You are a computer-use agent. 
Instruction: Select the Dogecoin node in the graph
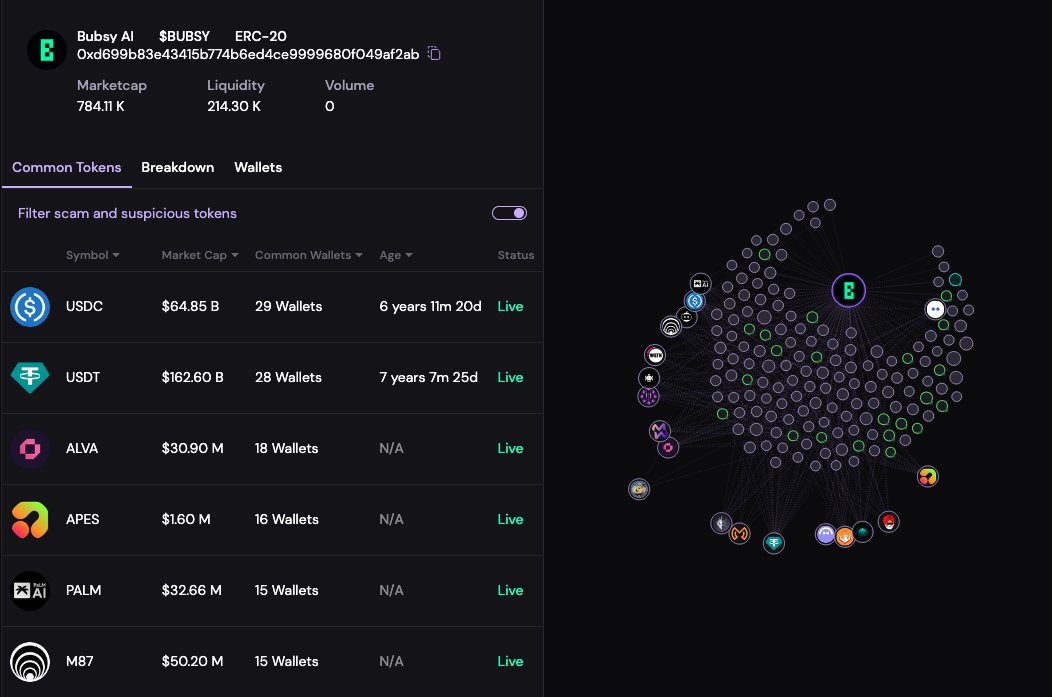(639, 489)
